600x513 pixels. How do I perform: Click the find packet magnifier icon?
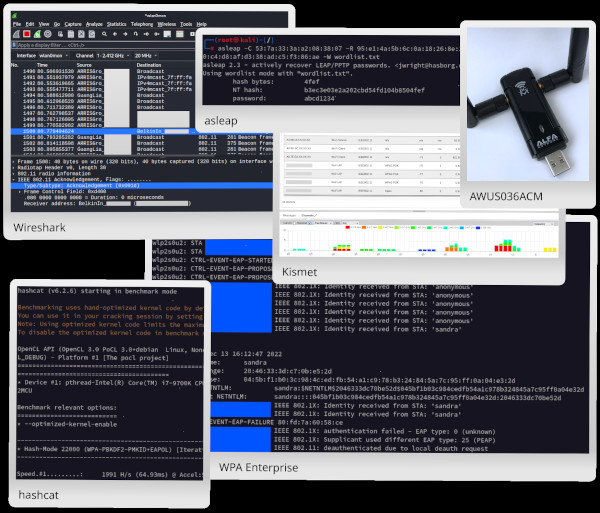pyautogui.click(x=104, y=34)
